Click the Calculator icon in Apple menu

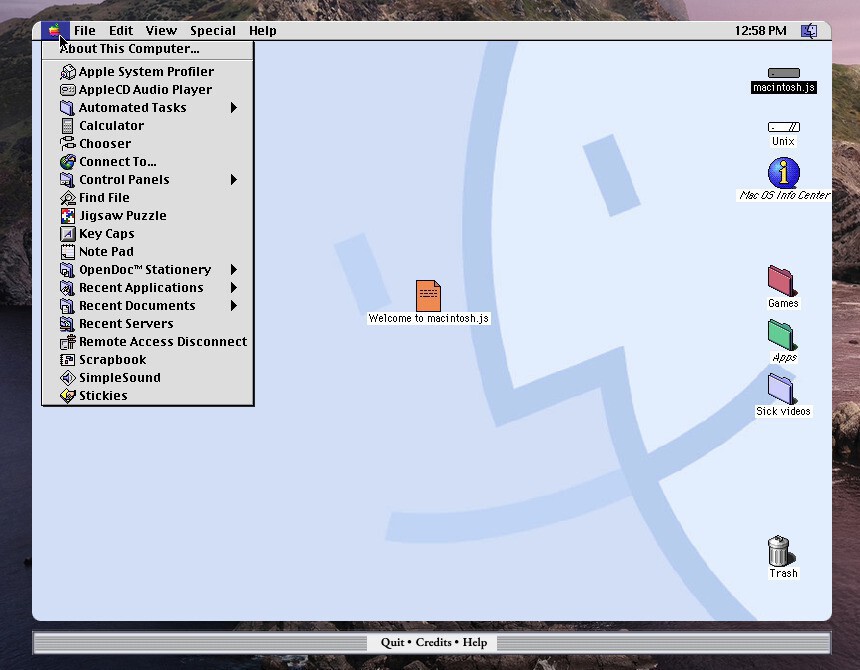click(67, 126)
